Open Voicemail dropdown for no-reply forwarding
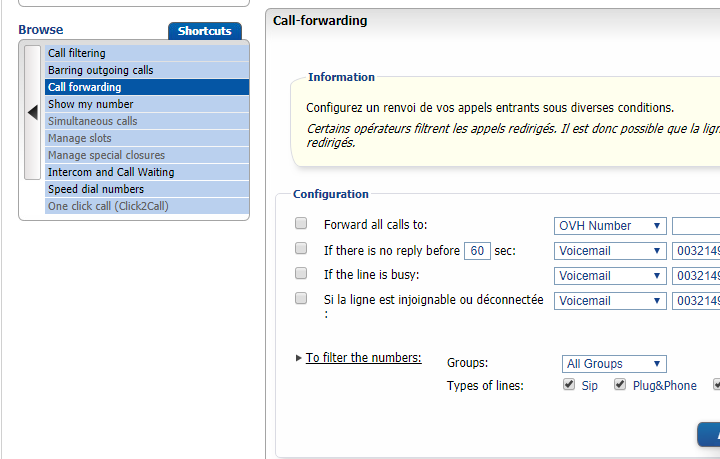 pyautogui.click(x=610, y=251)
